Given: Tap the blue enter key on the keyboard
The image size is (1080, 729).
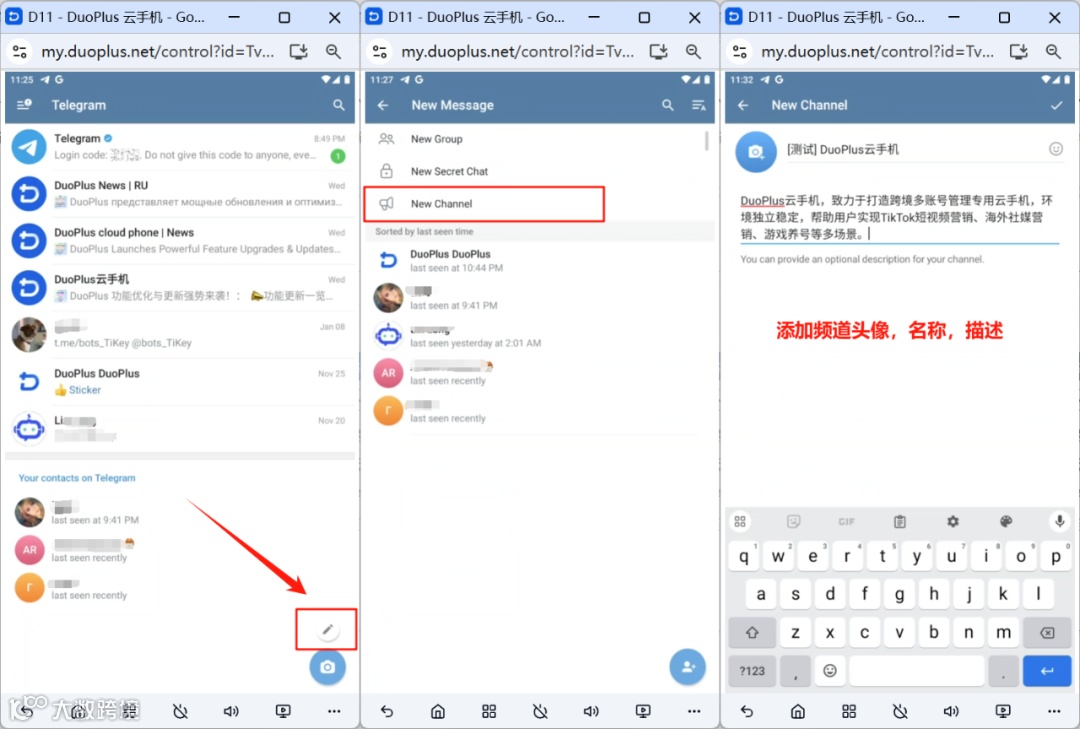Looking at the screenshot, I should (x=1046, y=670).
